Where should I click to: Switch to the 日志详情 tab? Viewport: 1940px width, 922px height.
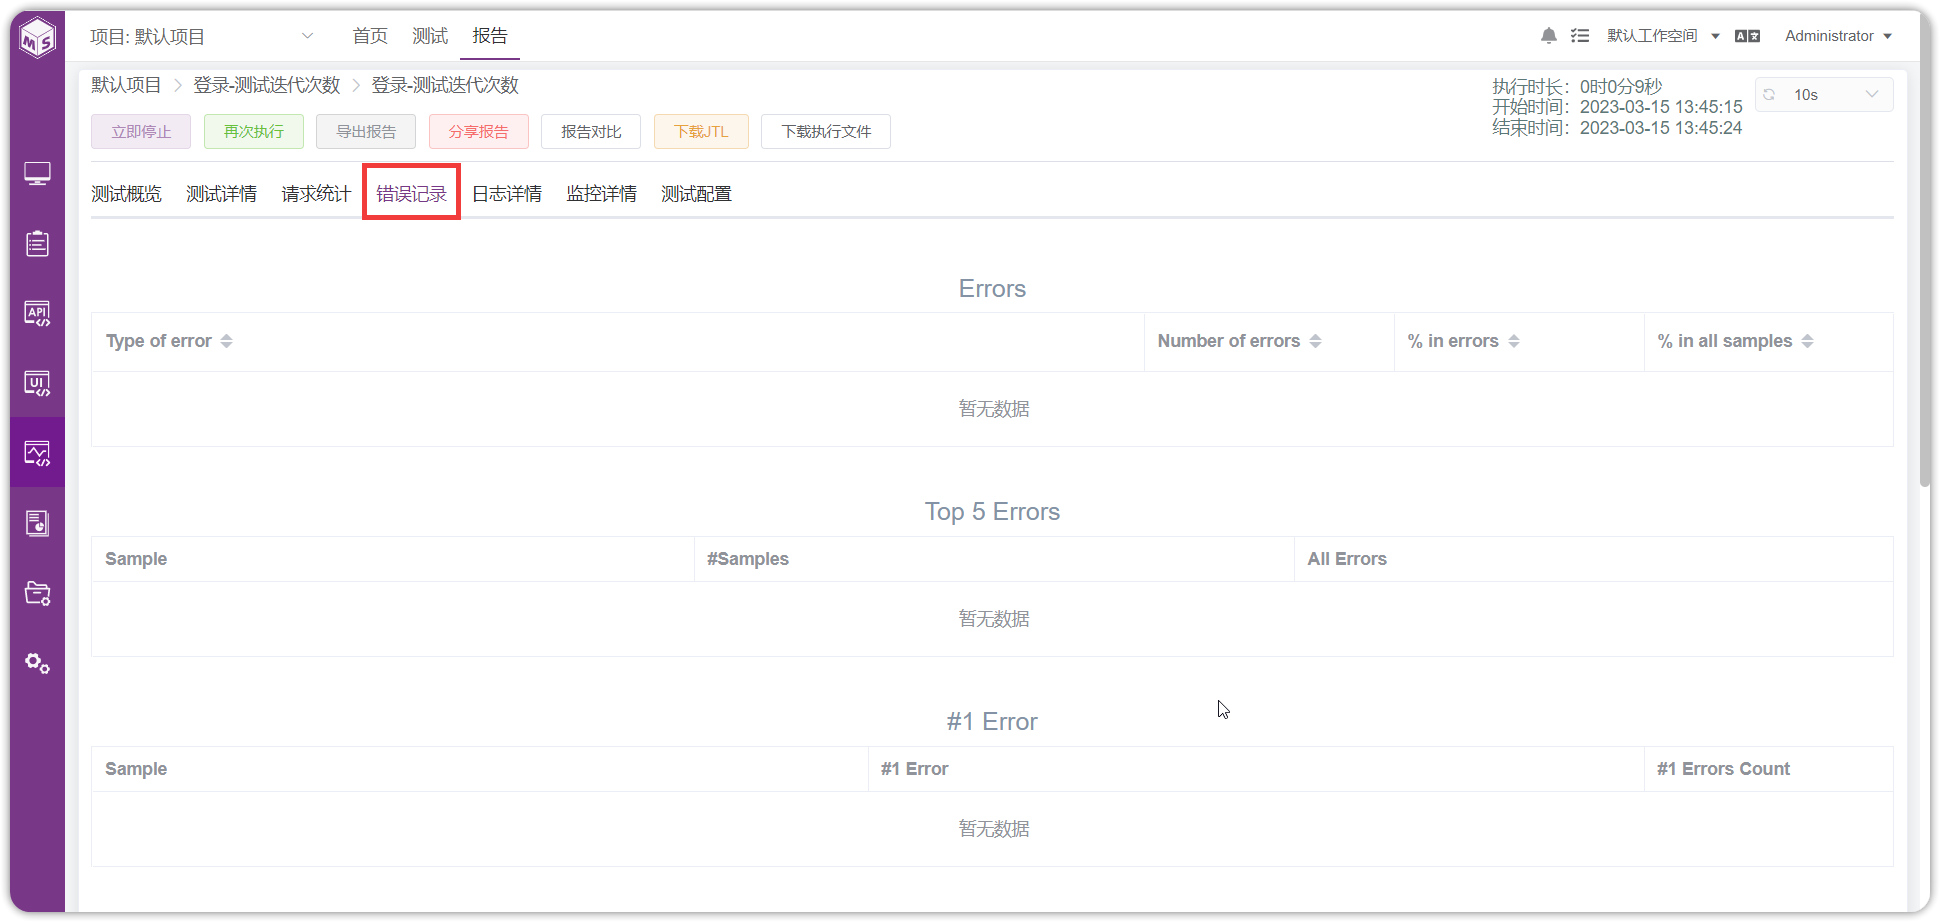[507, 194]
